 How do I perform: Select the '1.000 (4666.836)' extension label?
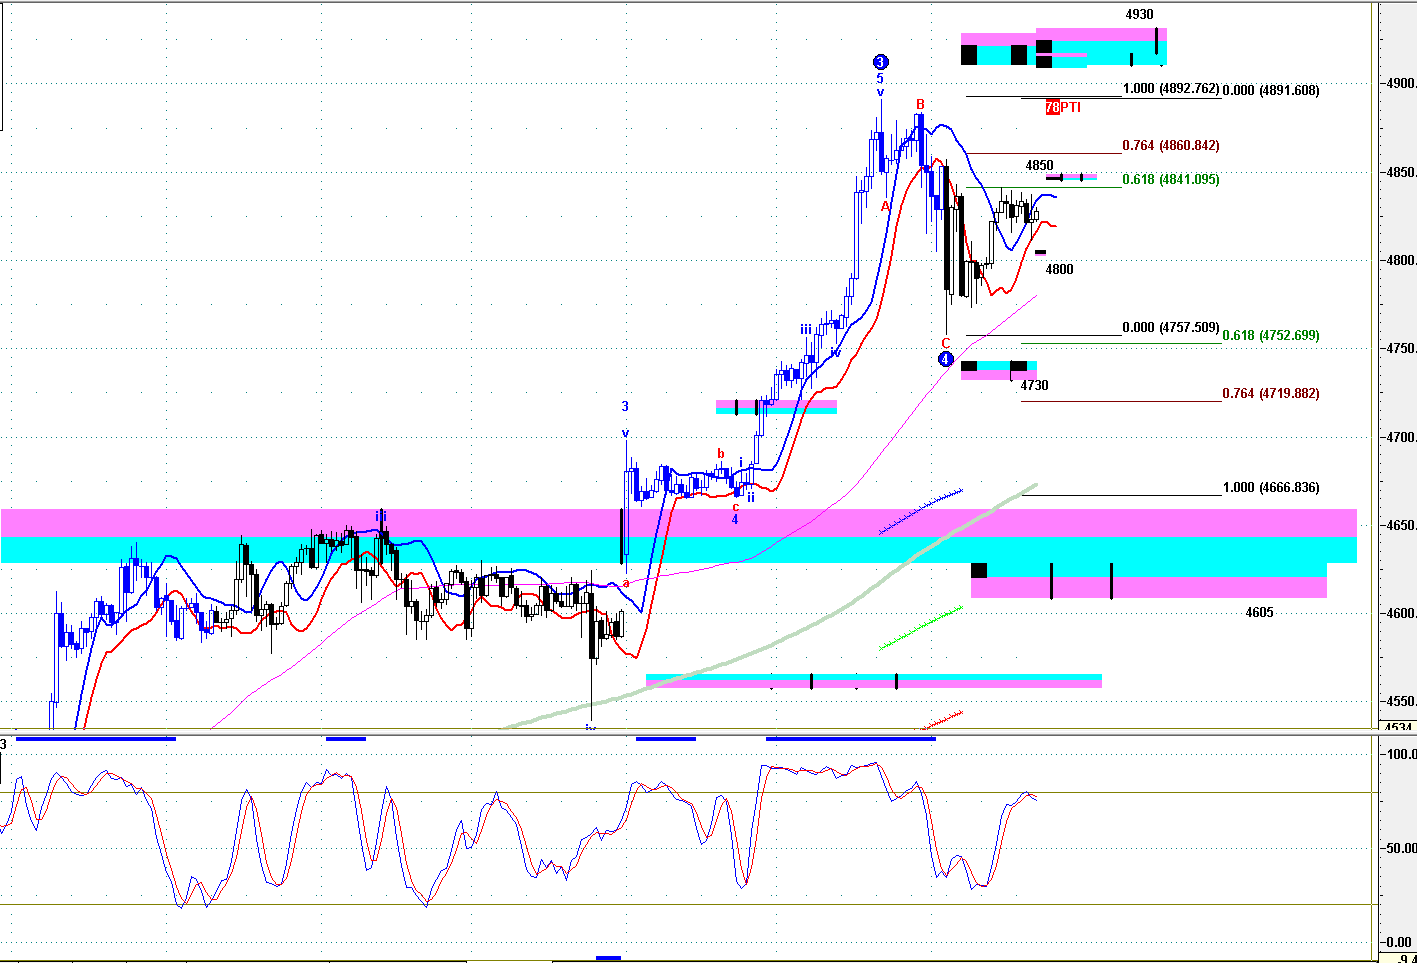click(1271, 487)
